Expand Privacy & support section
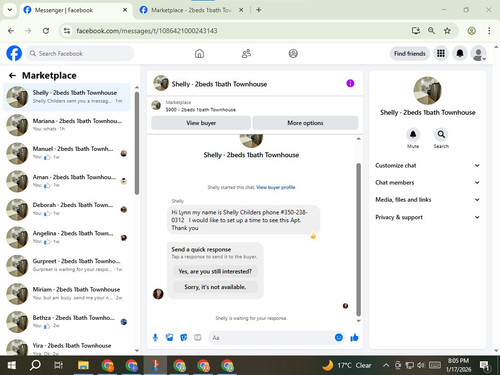 (x=427, y=217)
